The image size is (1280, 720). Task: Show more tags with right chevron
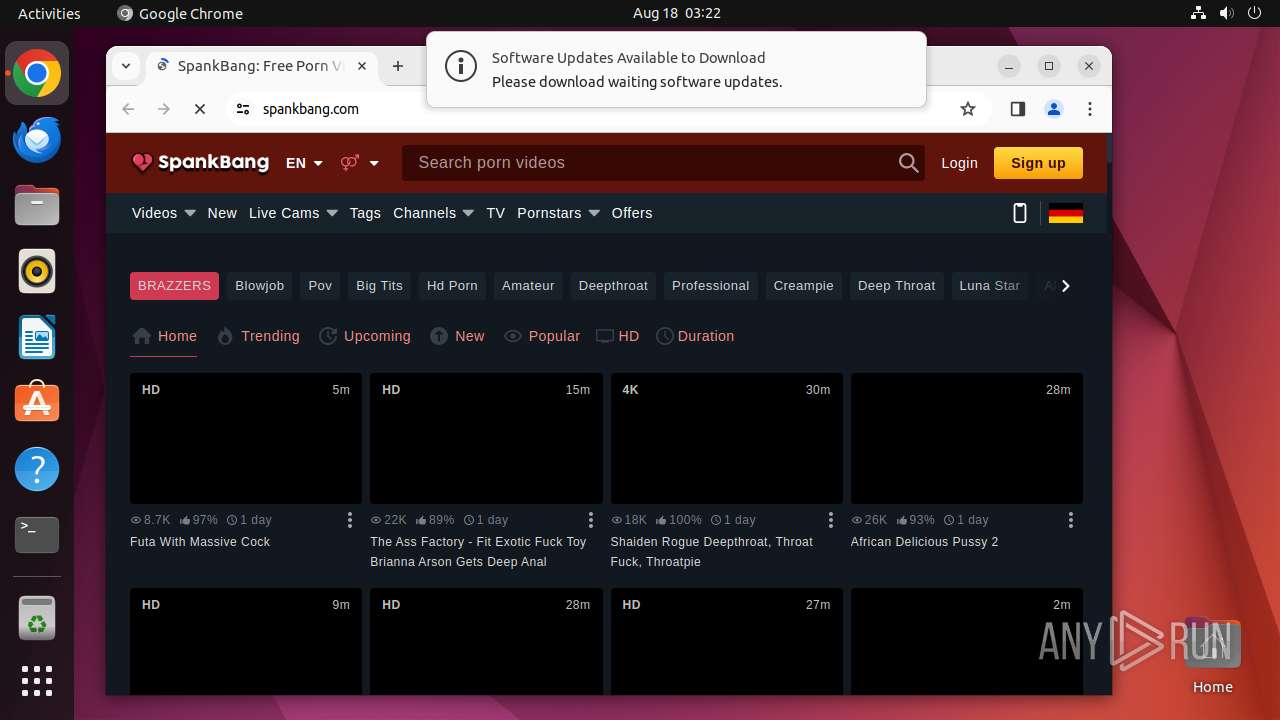pos(1066,286)
